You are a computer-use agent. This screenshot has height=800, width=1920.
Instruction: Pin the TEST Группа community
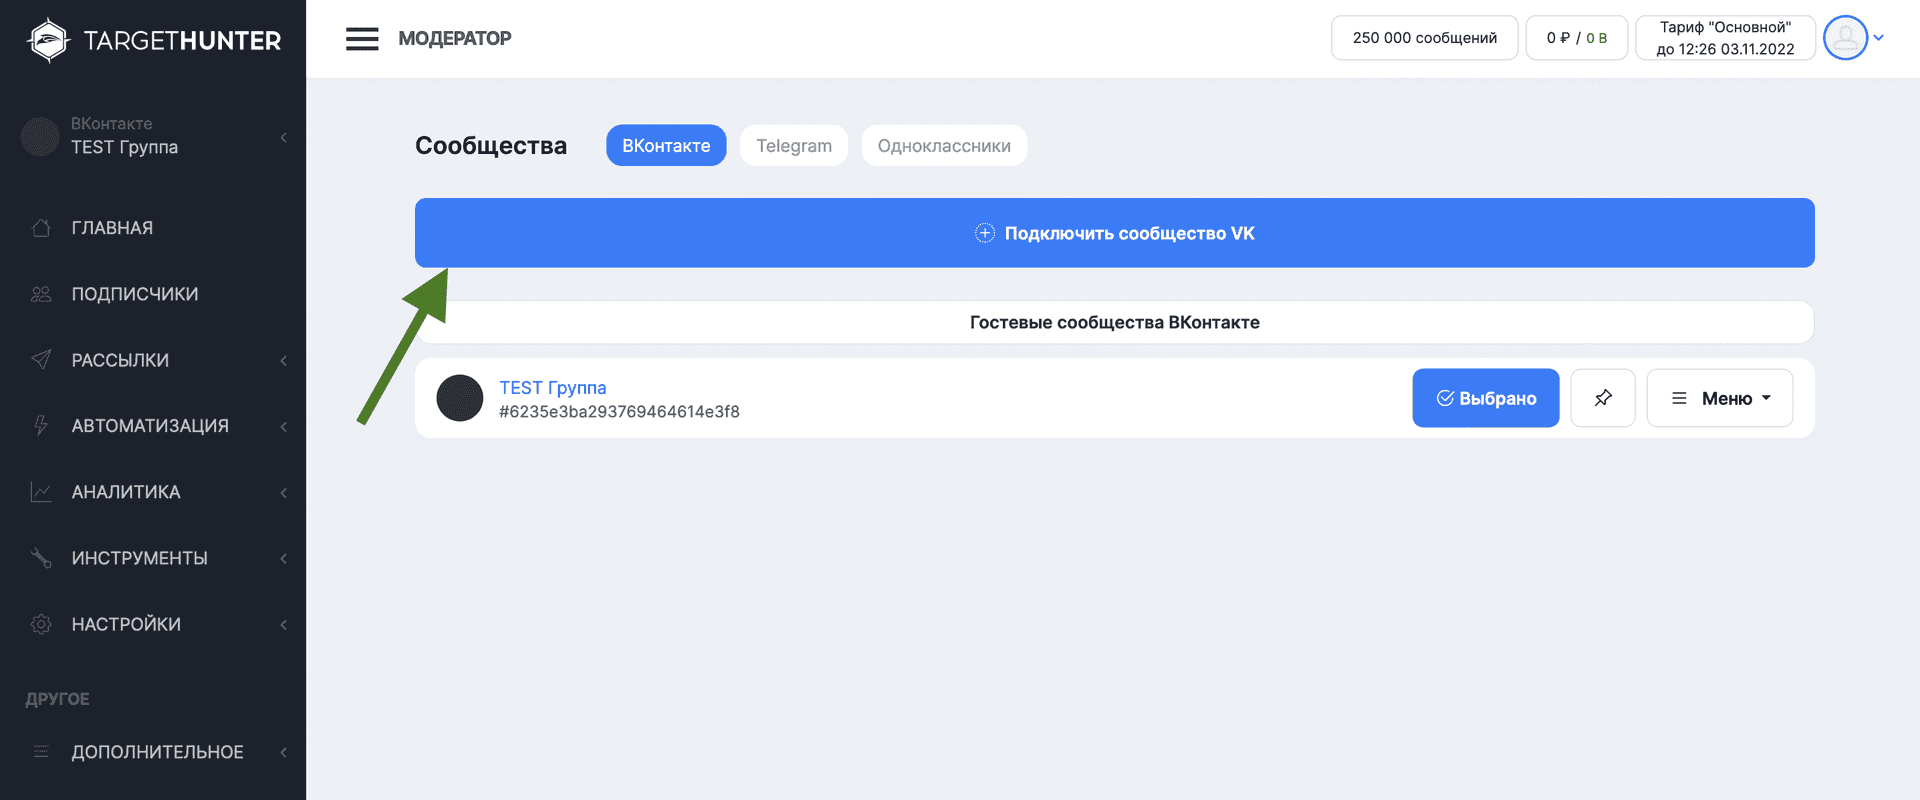(x=1602, y=398)
